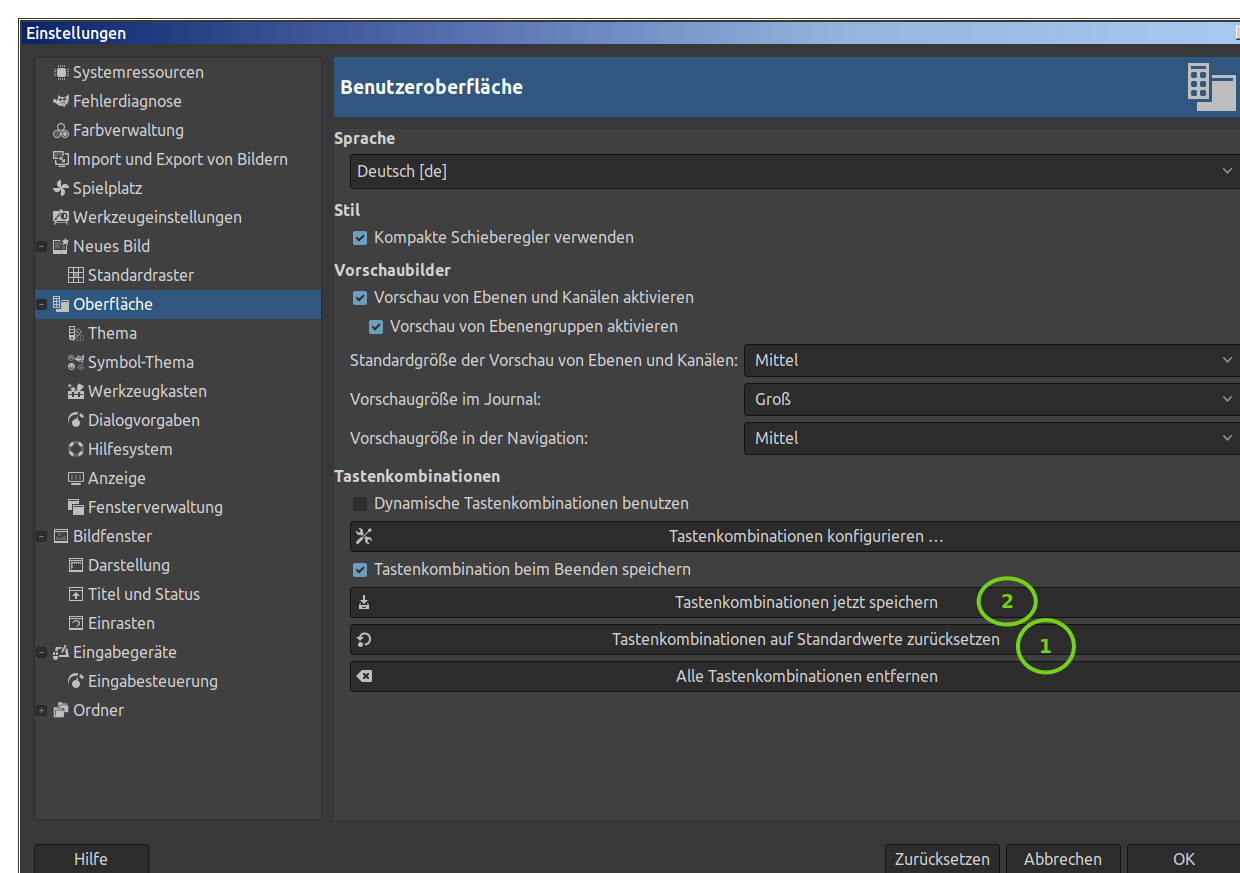Viewport: 1240px width, 873px height.
Task: Toggle Tastenkombination beim Beenden speichern
Action: [361, 570]
